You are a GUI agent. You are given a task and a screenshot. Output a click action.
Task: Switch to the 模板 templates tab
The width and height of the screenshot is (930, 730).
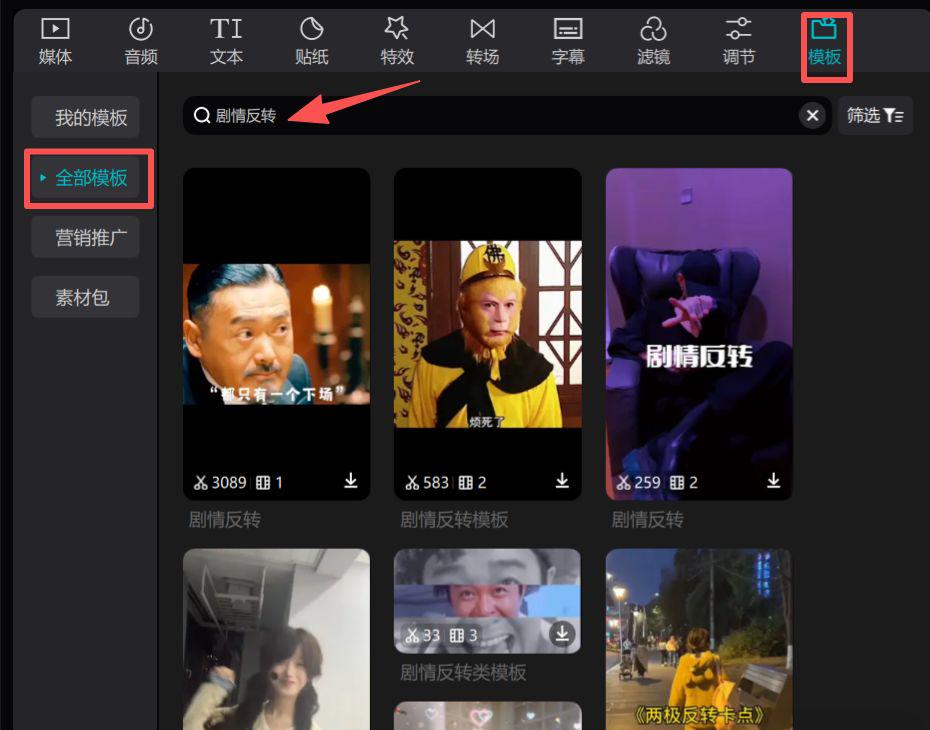click(824, 40)
